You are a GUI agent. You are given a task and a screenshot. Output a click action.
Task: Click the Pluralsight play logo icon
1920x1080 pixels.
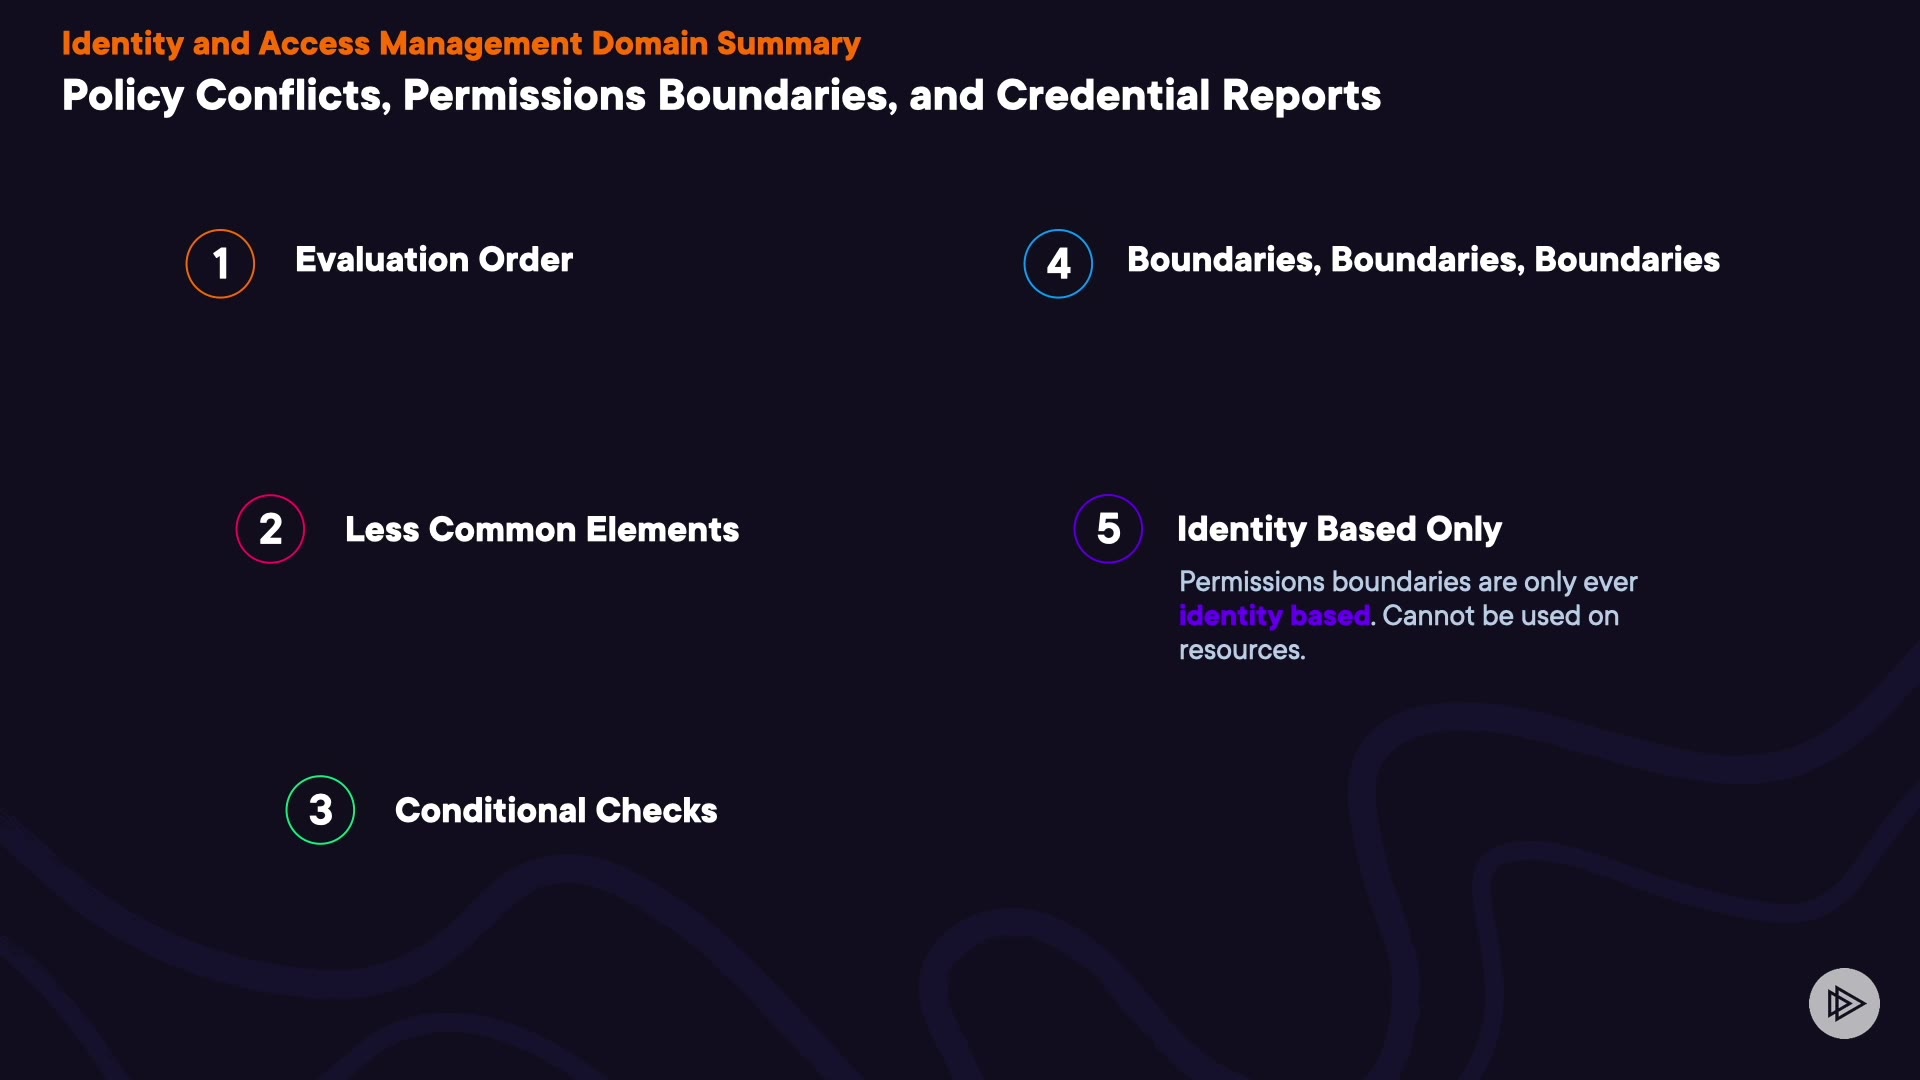[x=1844, y=1003]
